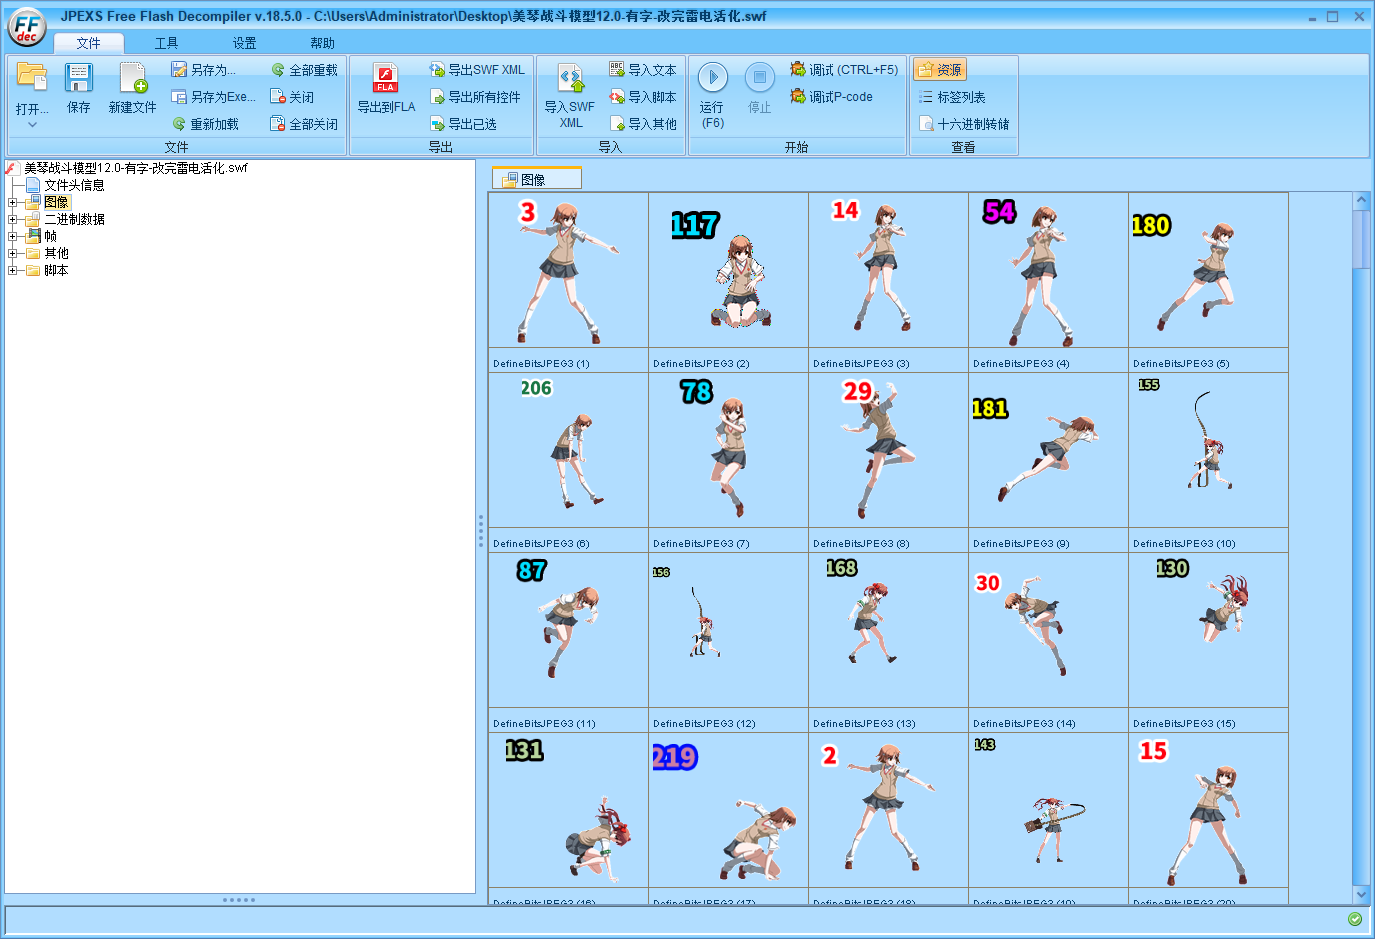The width and height of the screenshot is (1375, 939).
Task: Click 全部关闭 close all
Action: (304, 124)
